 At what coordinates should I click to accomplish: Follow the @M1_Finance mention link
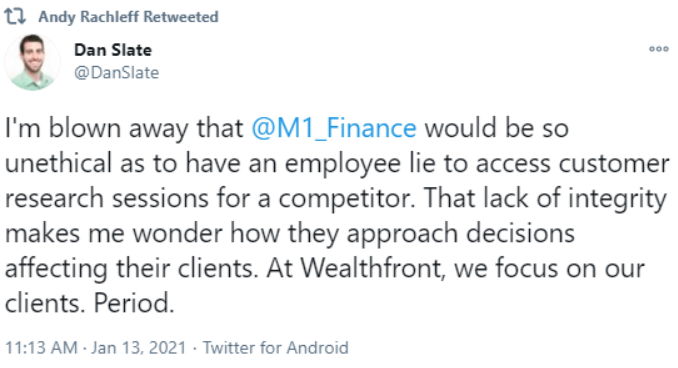(334, 128)
